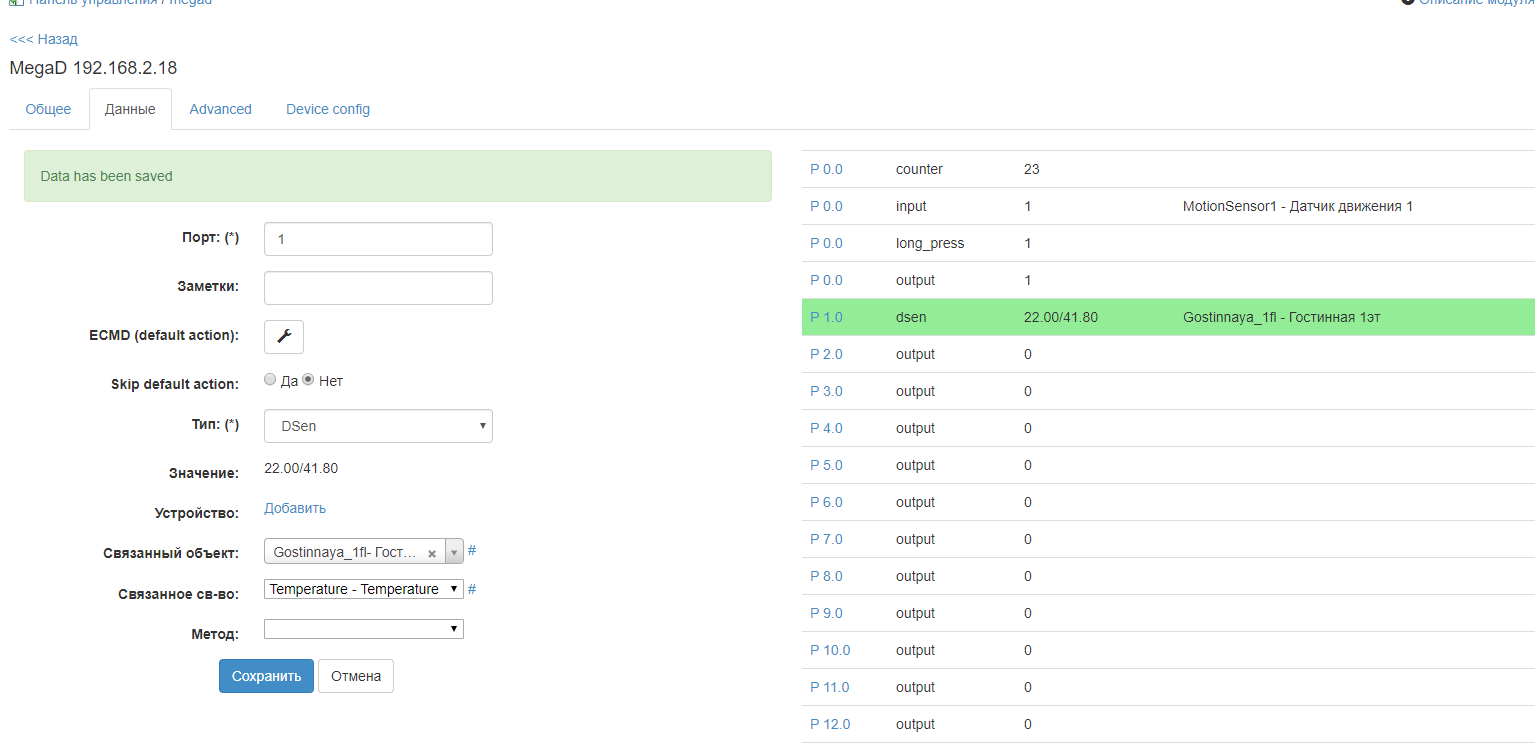Open the P 7.0 port link
The image size is (1535, 756).
[826, 539]
